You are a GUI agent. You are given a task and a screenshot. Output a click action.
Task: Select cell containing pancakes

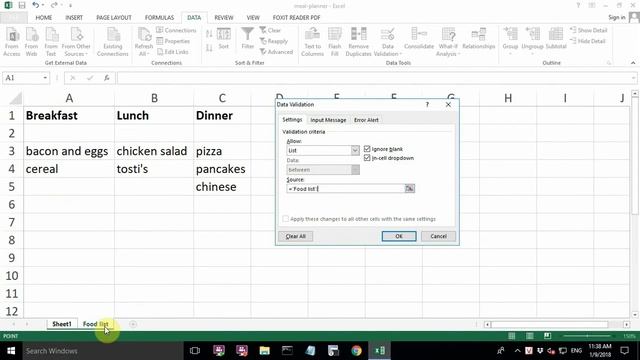point(222,169)
